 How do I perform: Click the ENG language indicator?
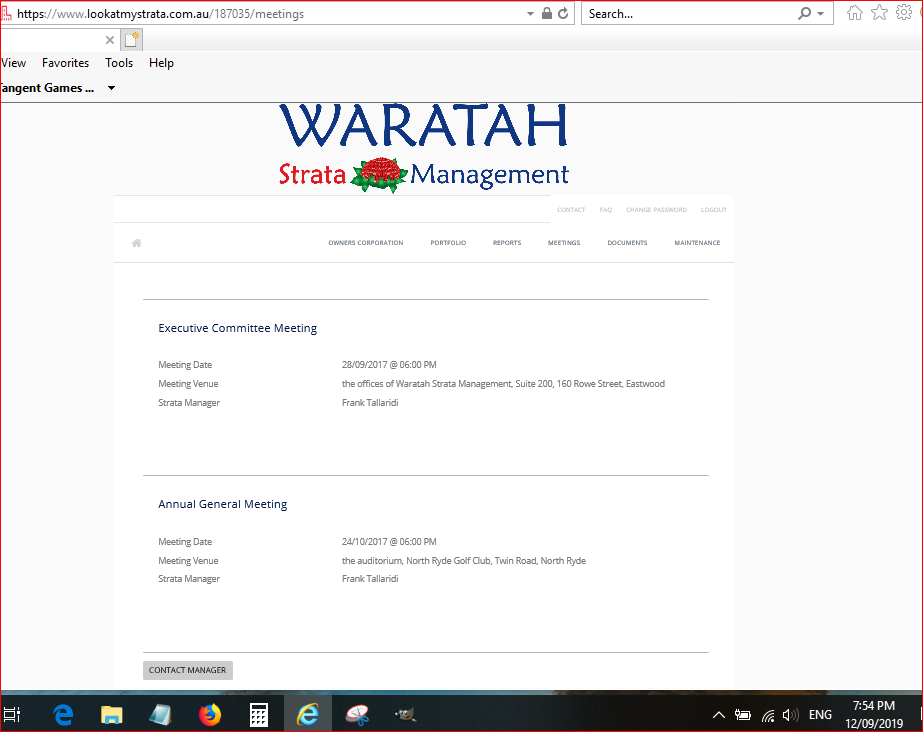coord(820,715)
